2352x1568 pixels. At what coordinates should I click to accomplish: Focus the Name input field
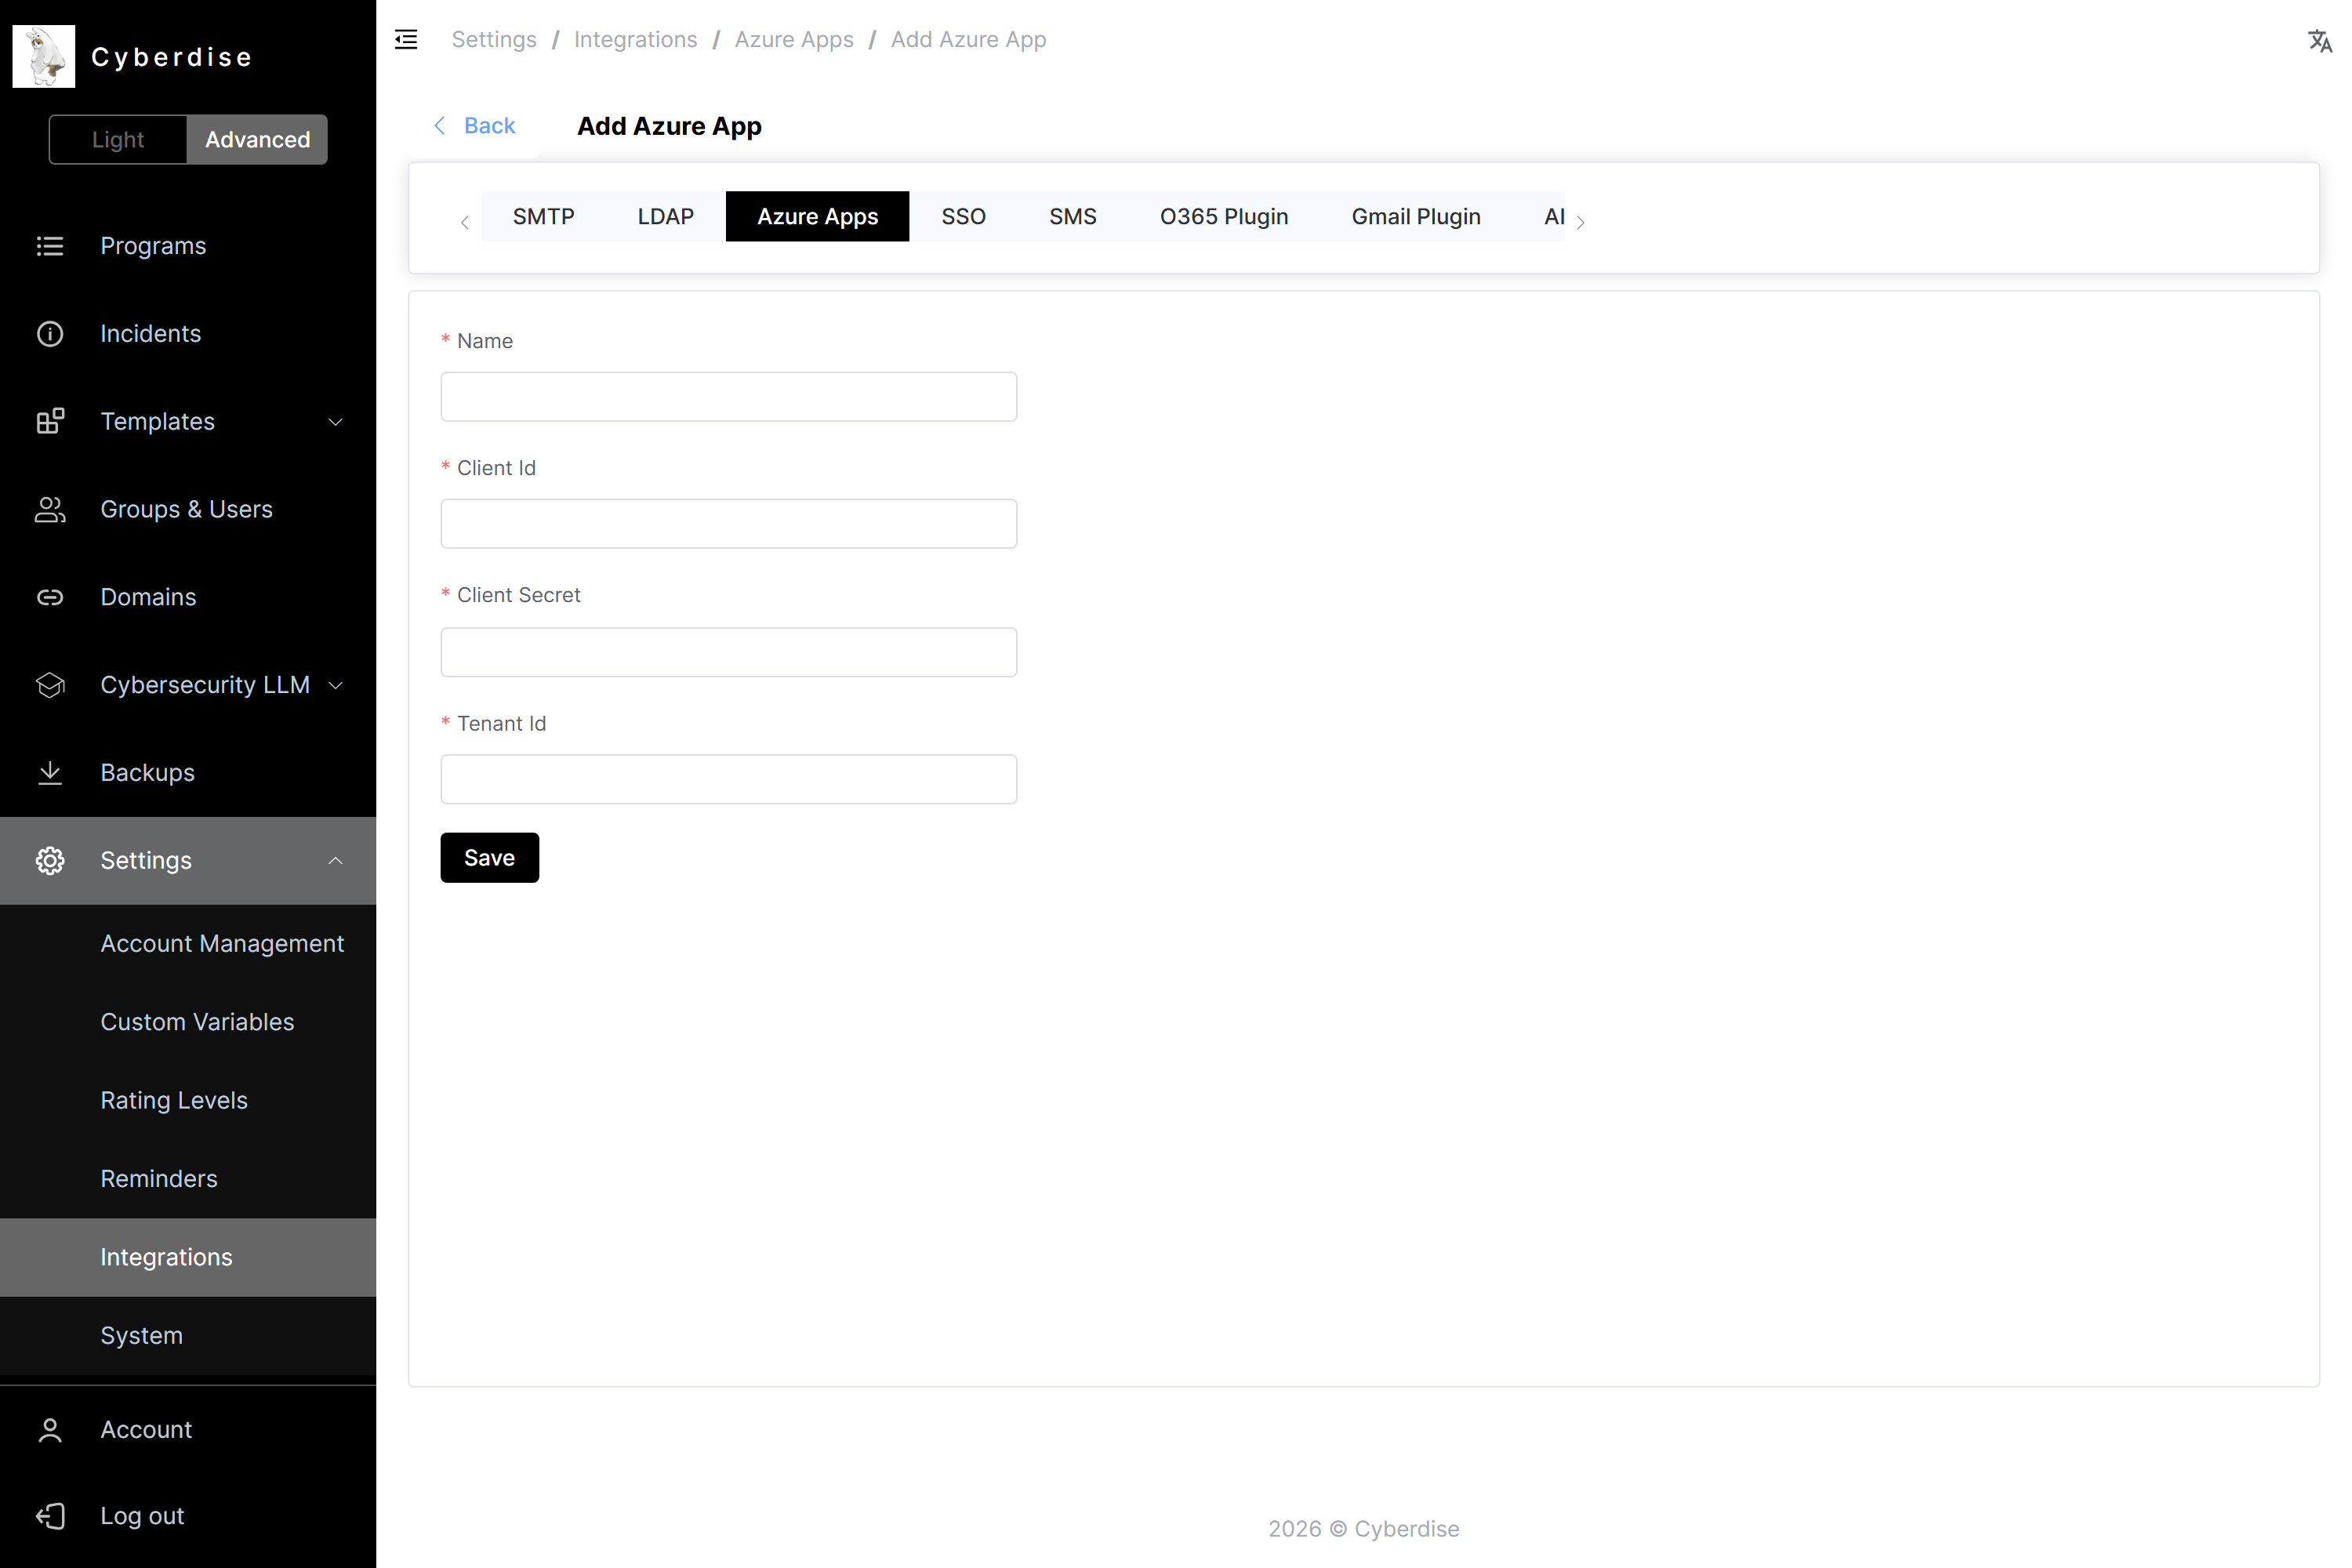tap(729, 397)
